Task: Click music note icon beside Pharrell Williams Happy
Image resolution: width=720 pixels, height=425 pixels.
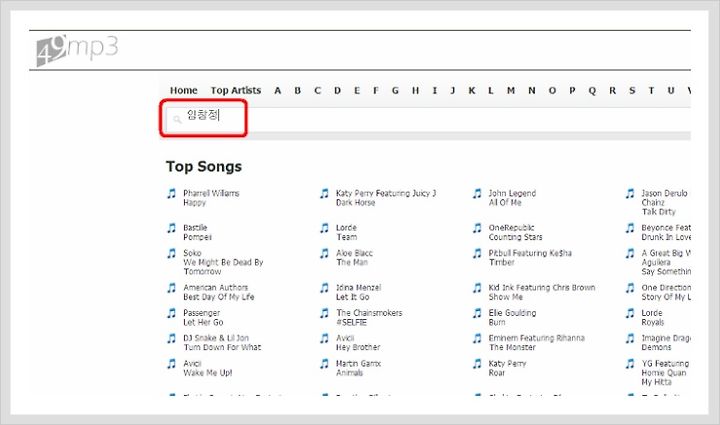Action: [171, 193]
